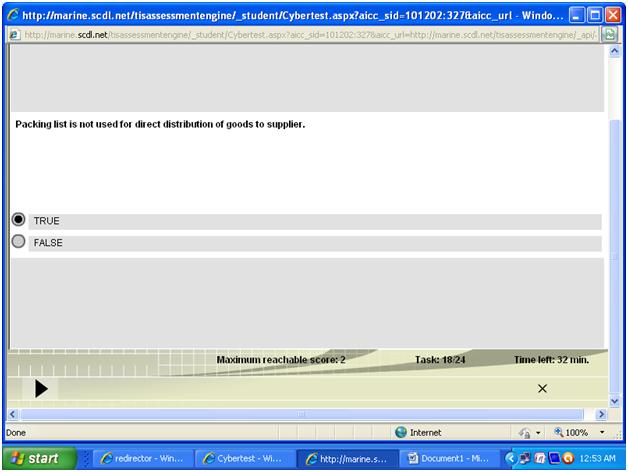Click the vertical scrollbar thumb

614,256
